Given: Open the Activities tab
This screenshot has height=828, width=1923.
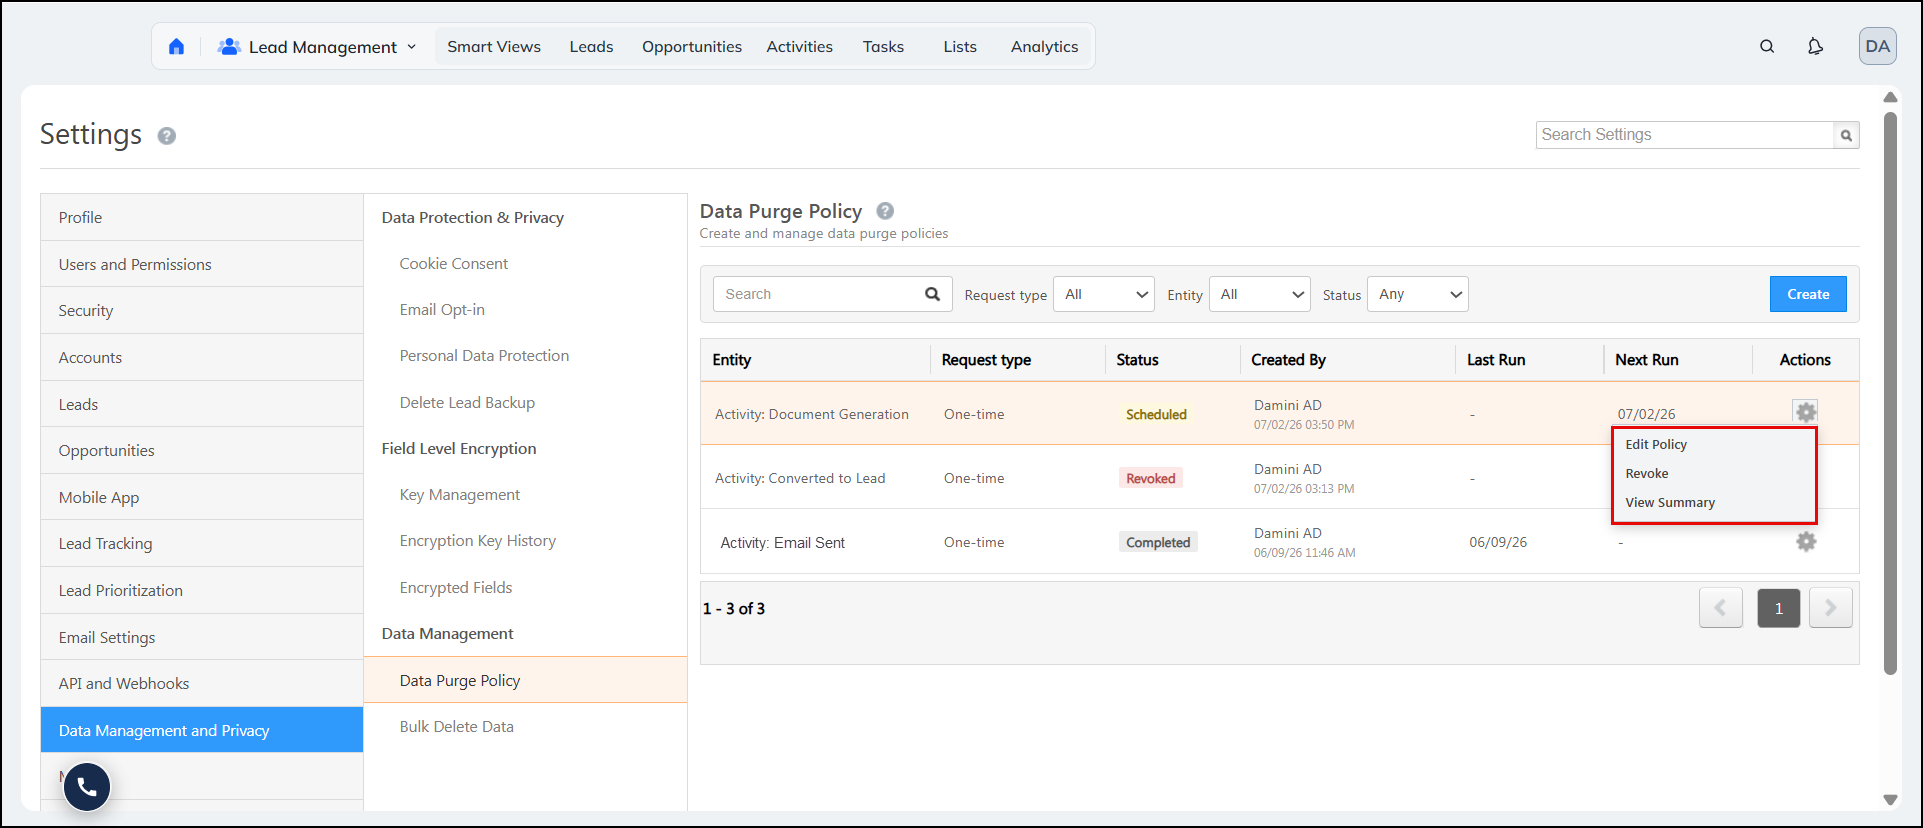Looking at the screenshot, I should (799, 47).
